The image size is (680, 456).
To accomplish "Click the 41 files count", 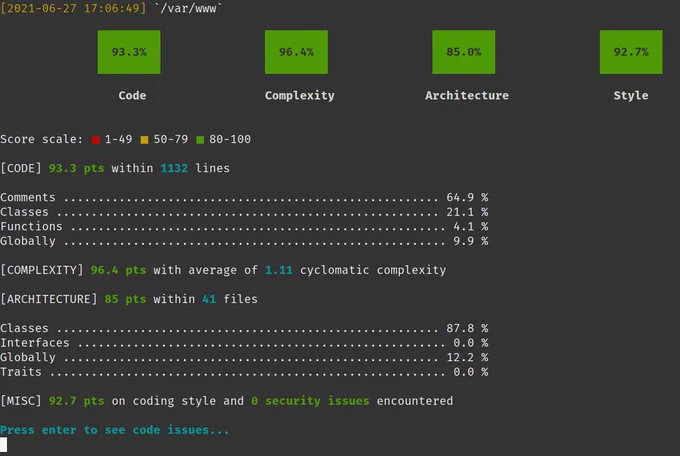I will 209,299.
